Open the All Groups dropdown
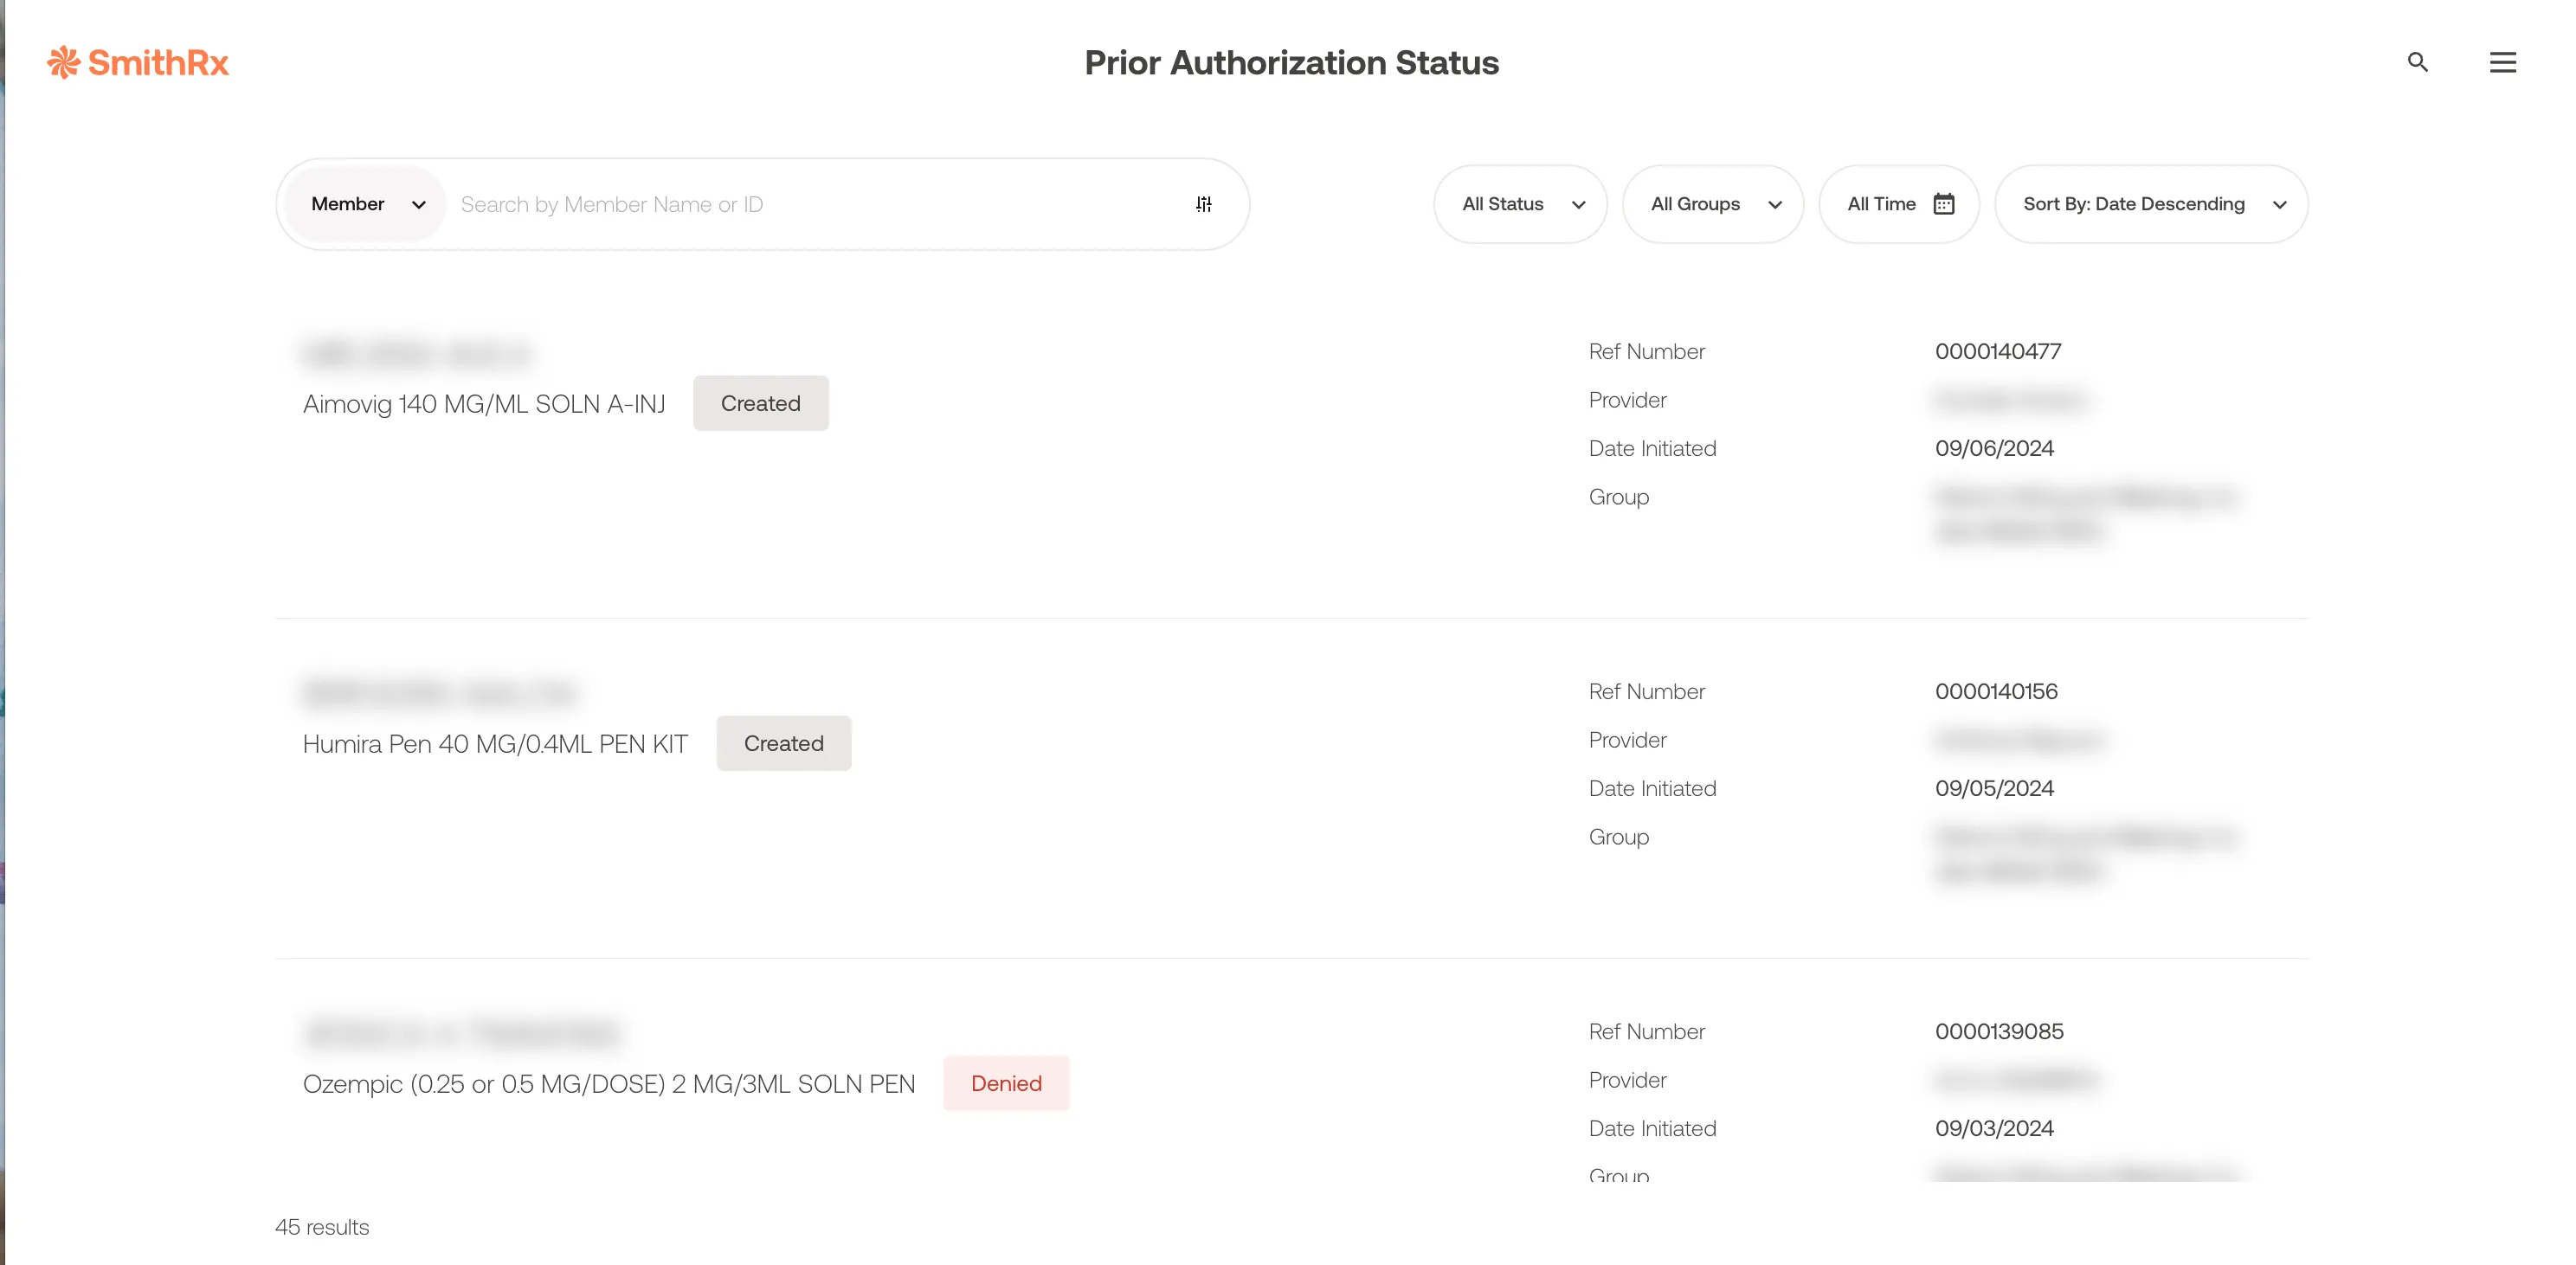2576x1265 pixels. coord(1712,204)
